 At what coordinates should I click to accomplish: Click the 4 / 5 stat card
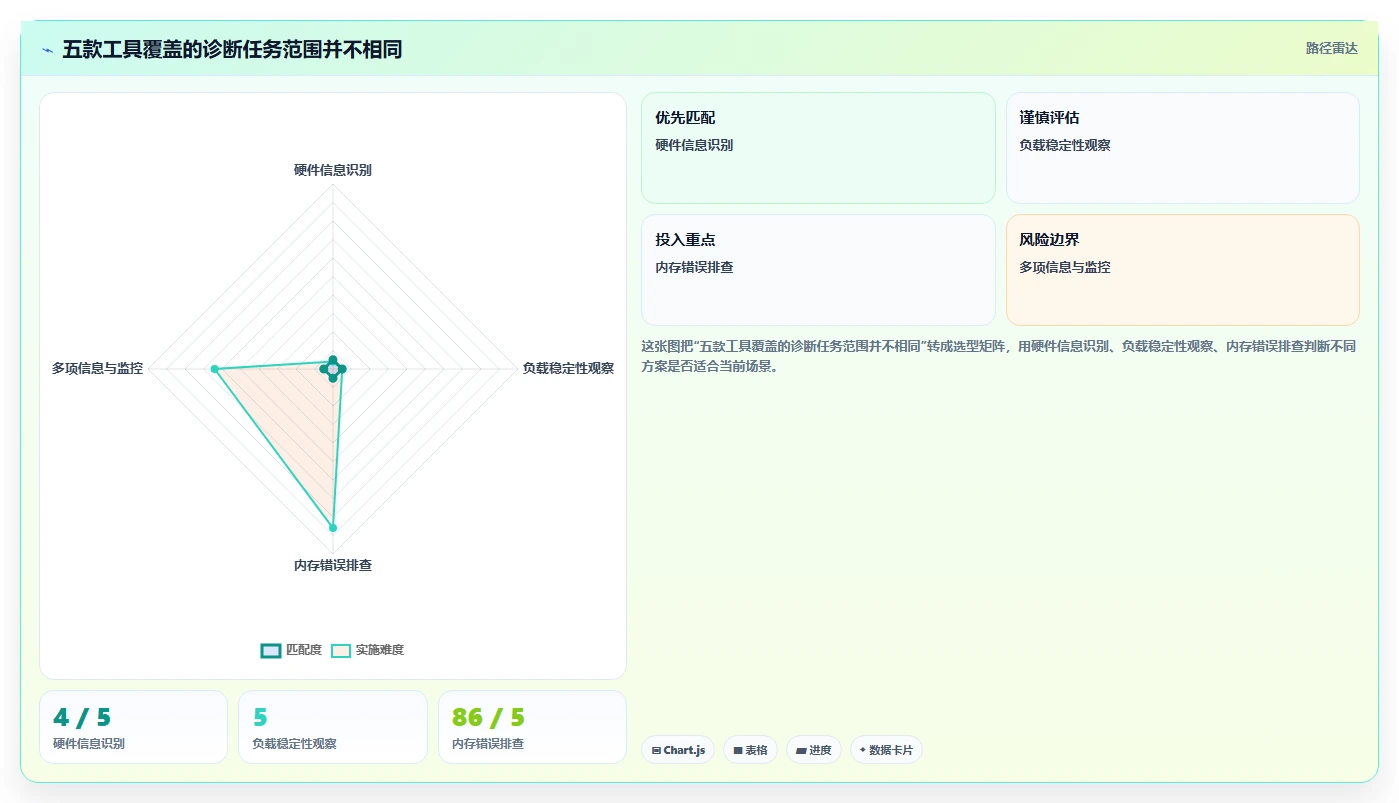[133, 727]
